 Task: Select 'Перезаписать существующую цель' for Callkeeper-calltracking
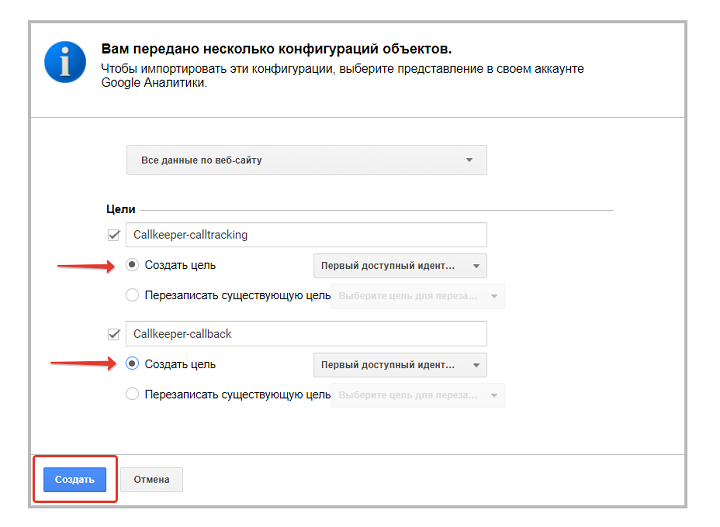coord(132,295)
